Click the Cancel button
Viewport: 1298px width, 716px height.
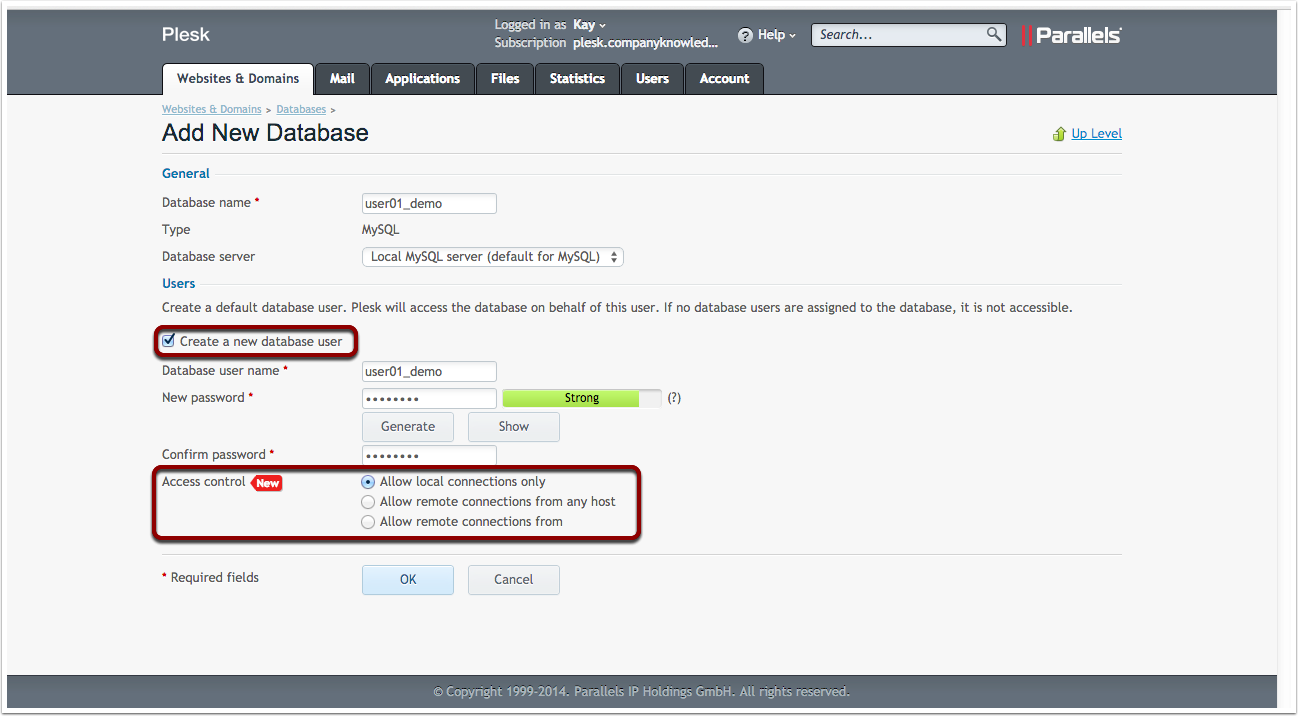tap(514, 580)
